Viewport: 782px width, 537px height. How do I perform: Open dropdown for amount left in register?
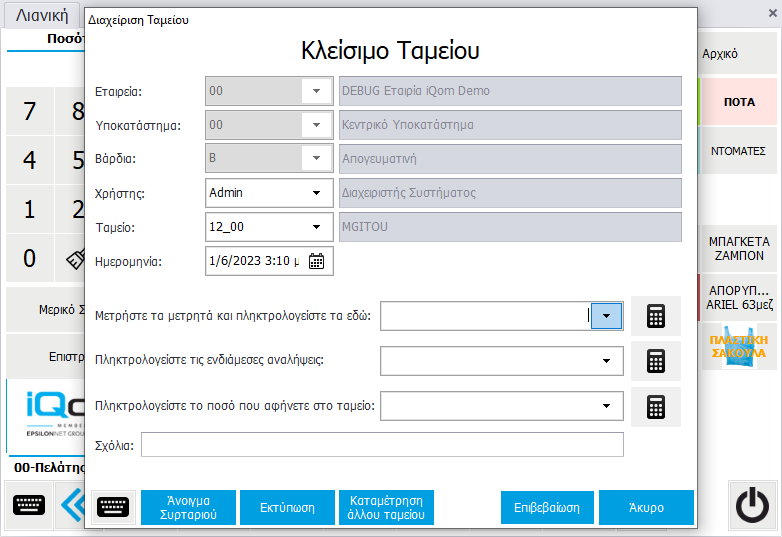coord(606,406)
